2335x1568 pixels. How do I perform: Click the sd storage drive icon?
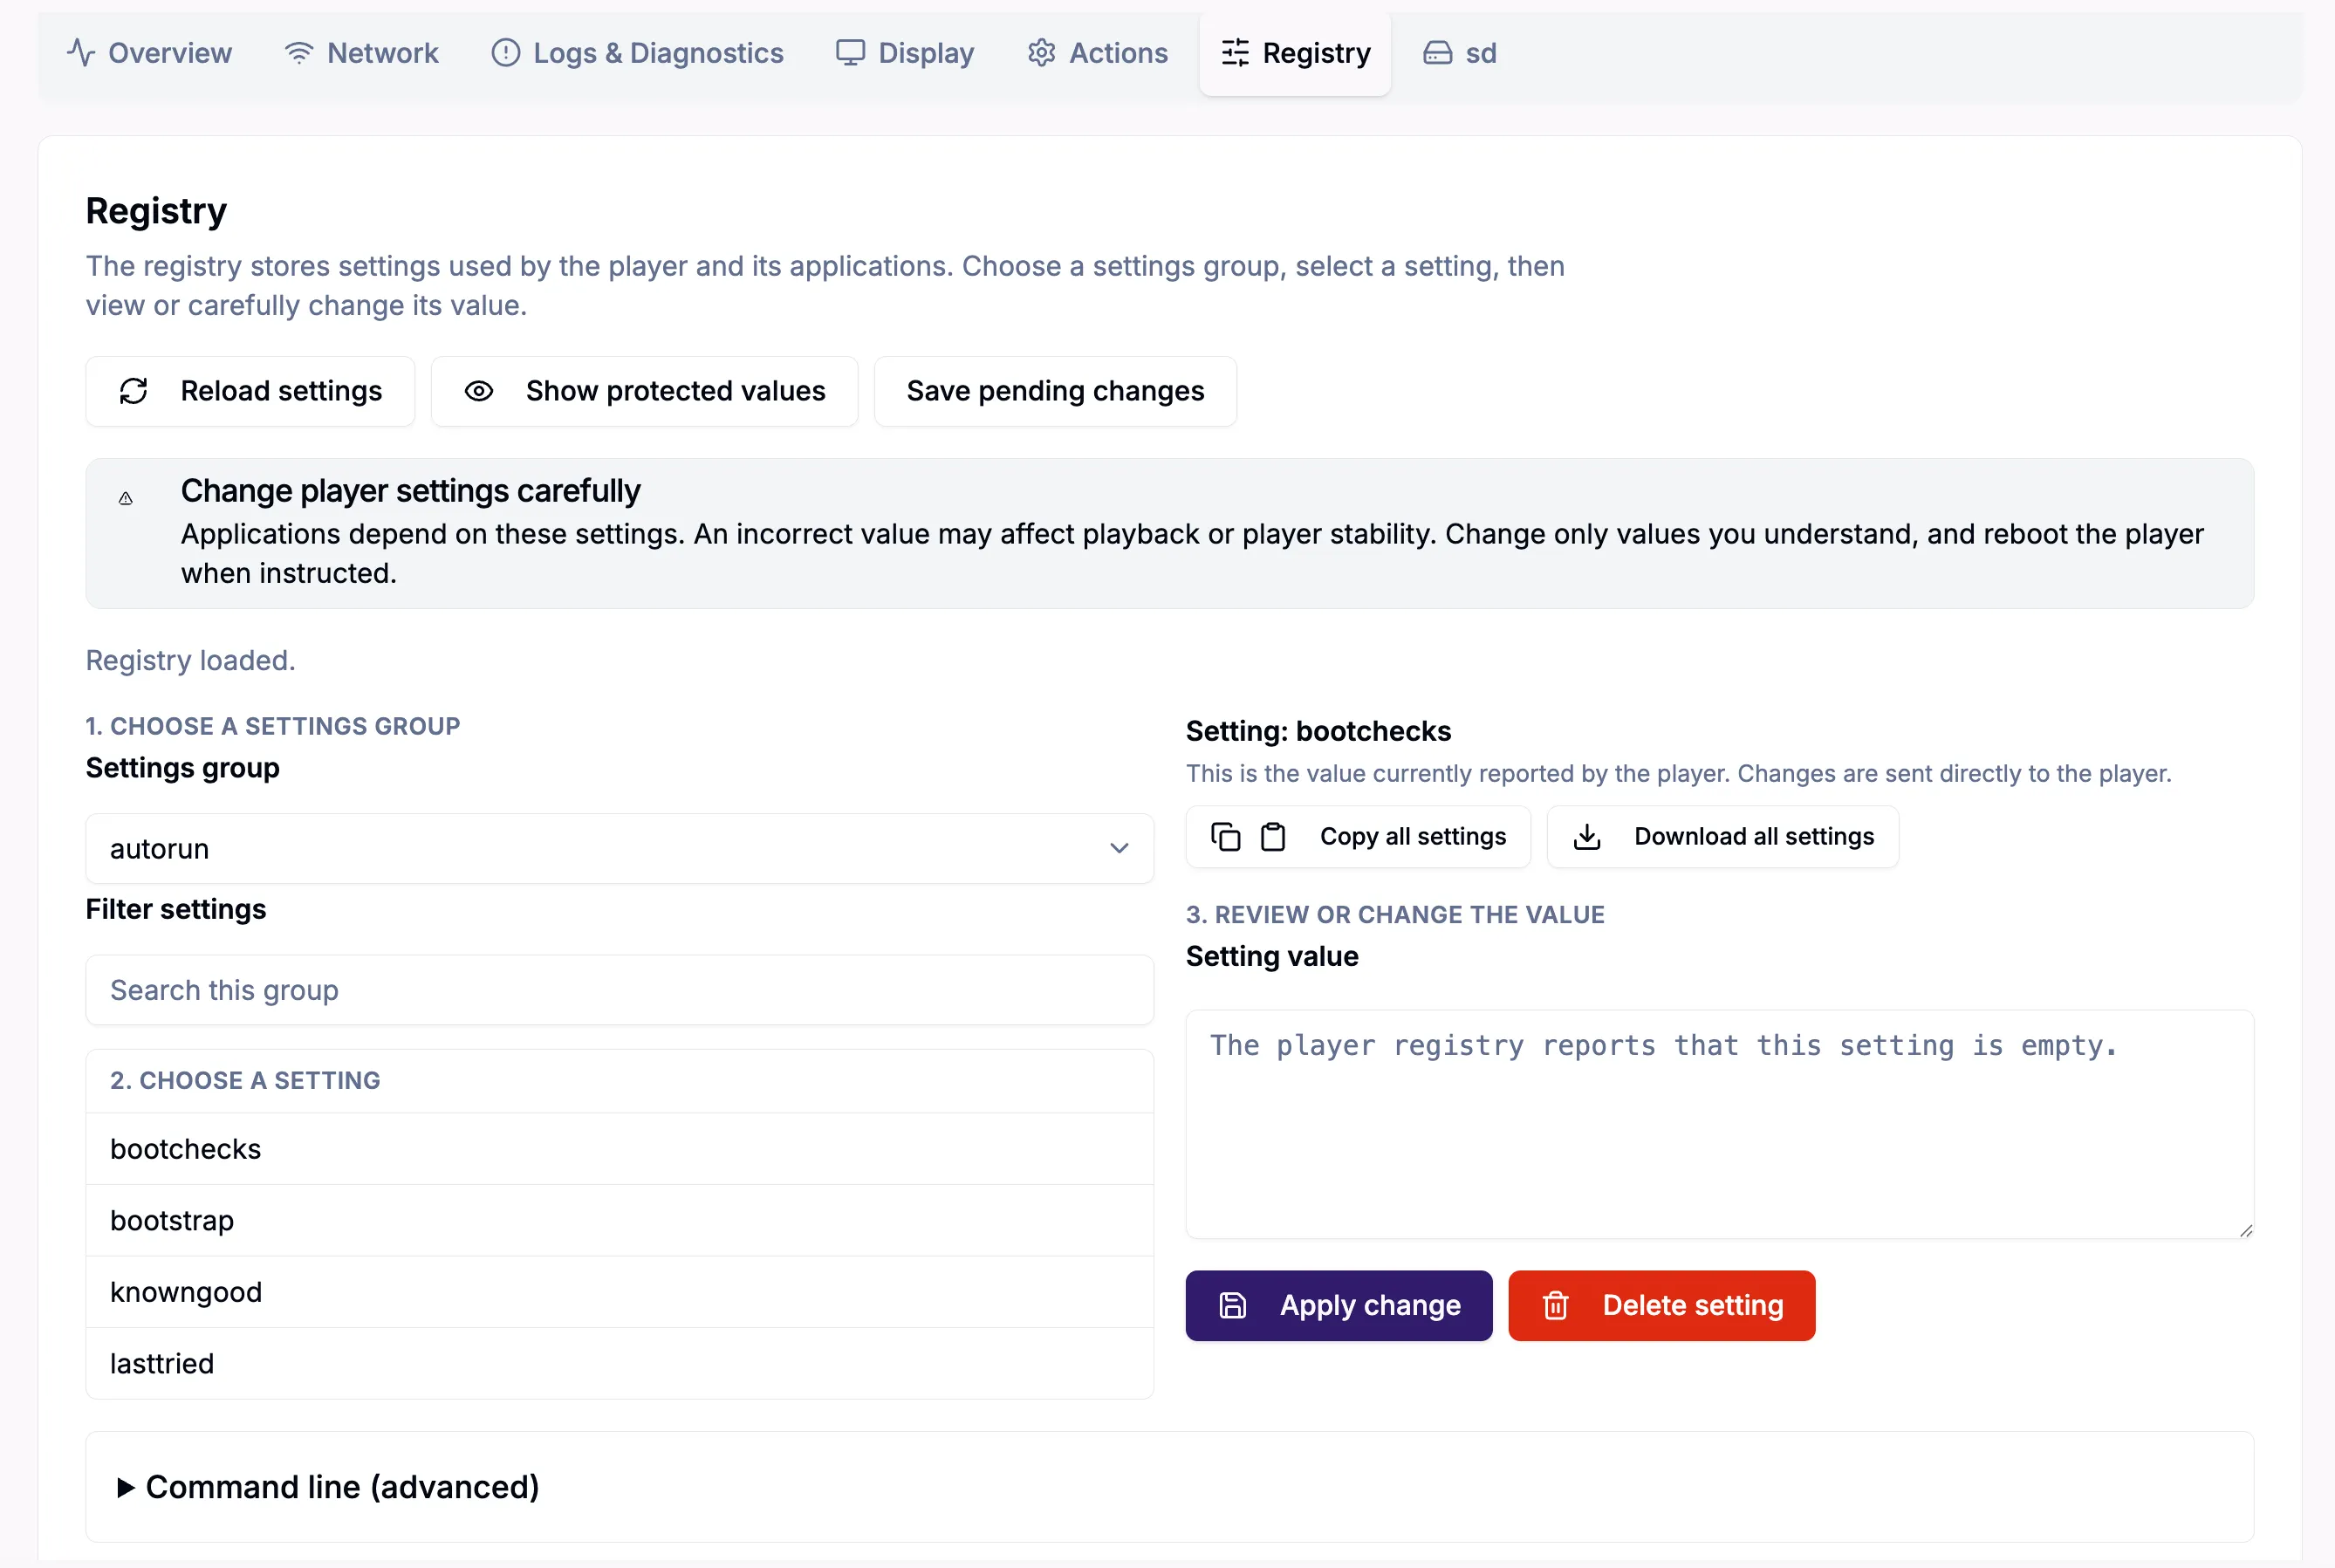pos(1437,53)
